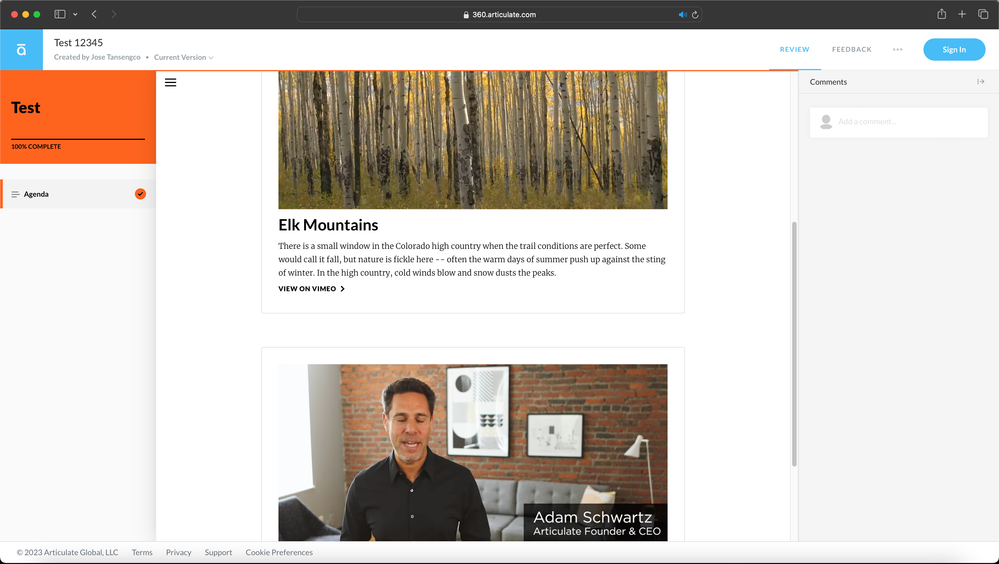Click the Test course title in sidebar
The image size is (999, 564).
(x=25, y=108)
